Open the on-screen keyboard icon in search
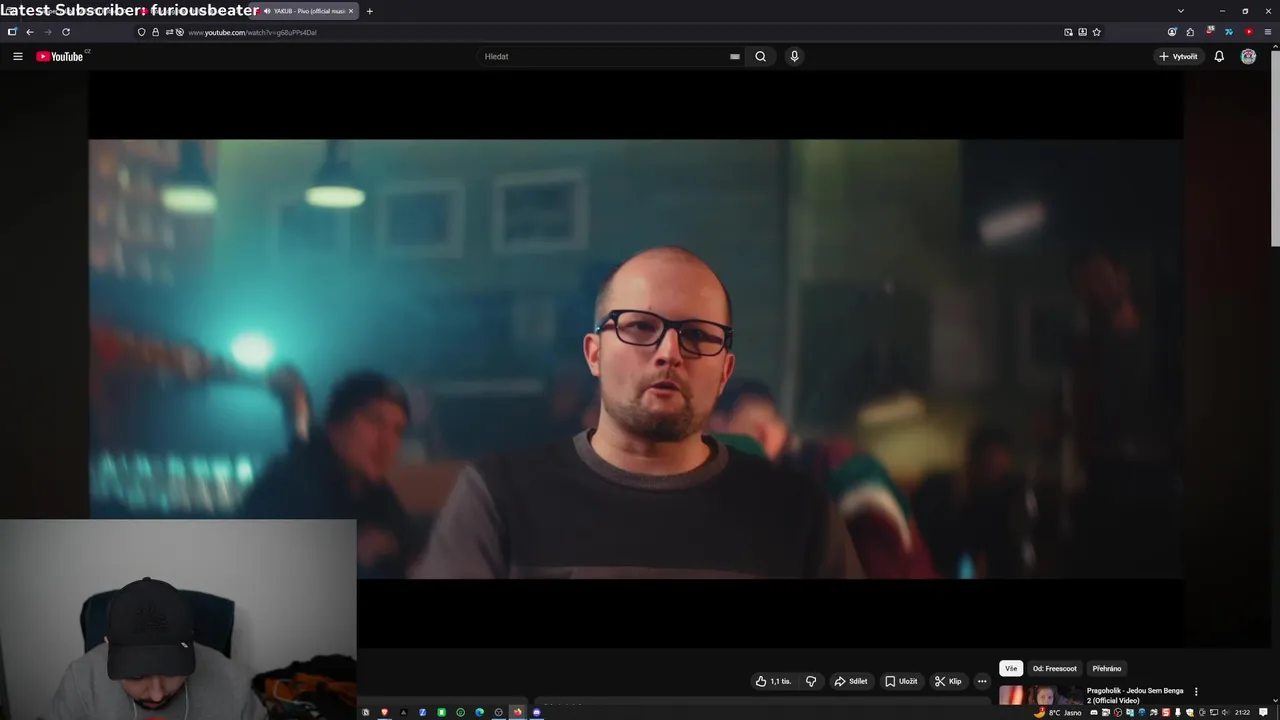This screenshot has height=720, width=1280. pyautogui.click(x=735, y=56)
